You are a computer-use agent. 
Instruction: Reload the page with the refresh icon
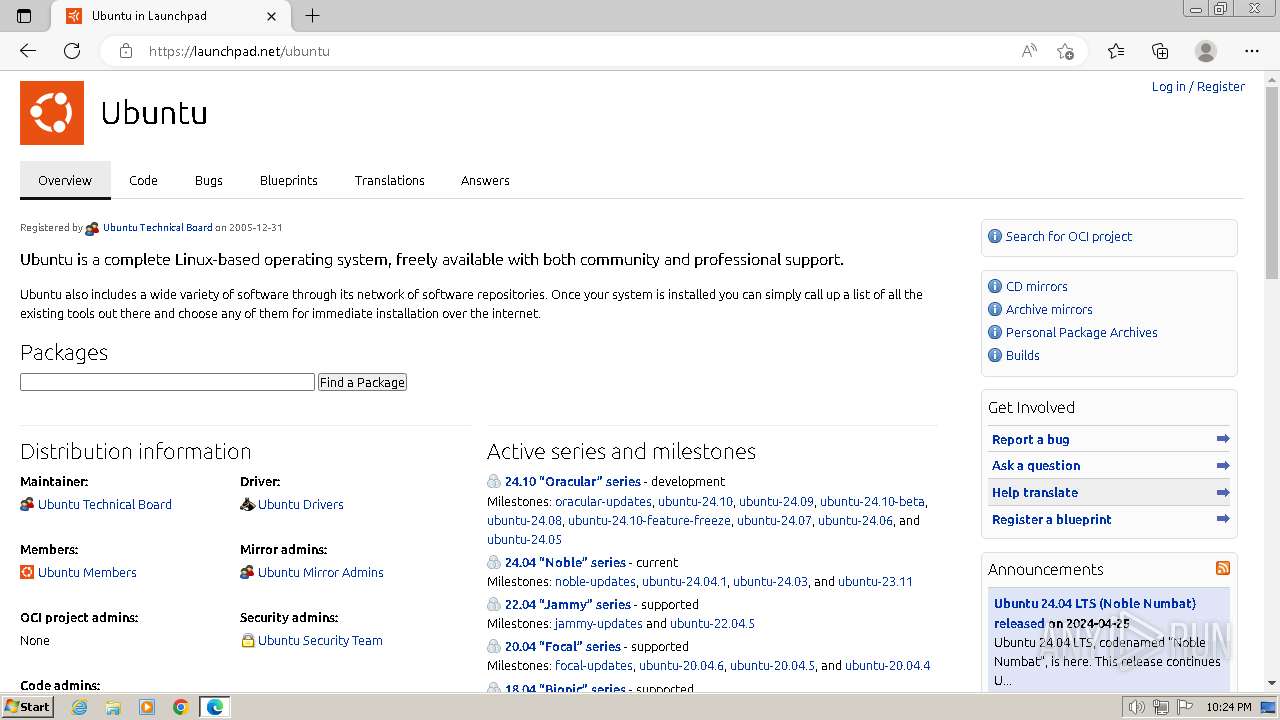[72, 51]
